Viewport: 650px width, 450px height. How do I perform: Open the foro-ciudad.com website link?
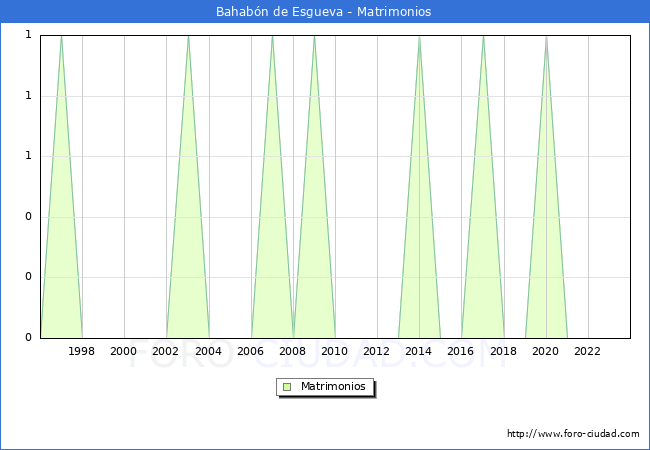pyautogui.click(x=573, y=434)
